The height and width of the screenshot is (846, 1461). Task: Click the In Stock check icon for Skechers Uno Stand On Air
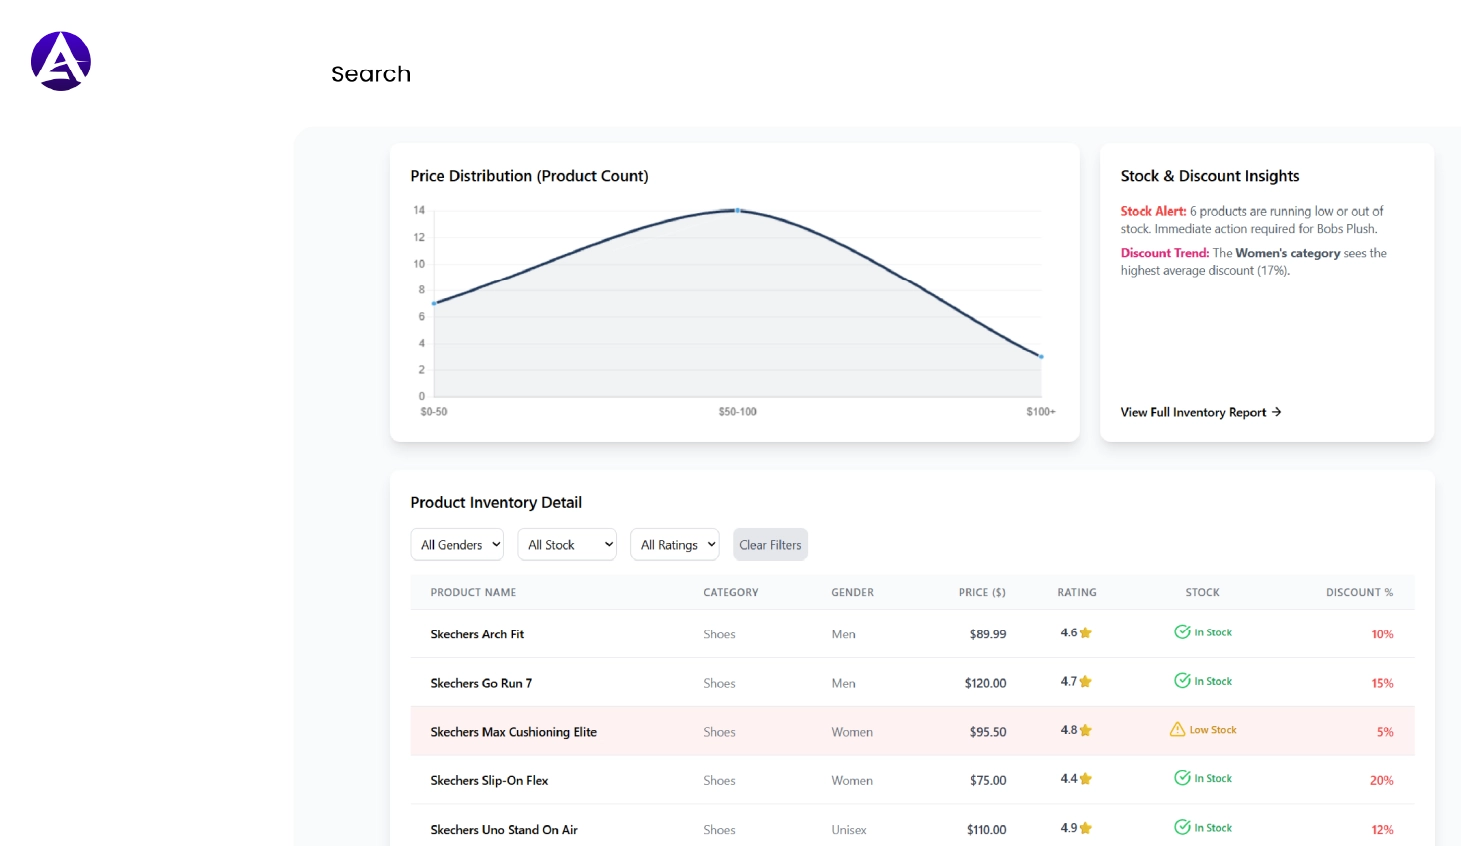click(x=1181, y=827)
